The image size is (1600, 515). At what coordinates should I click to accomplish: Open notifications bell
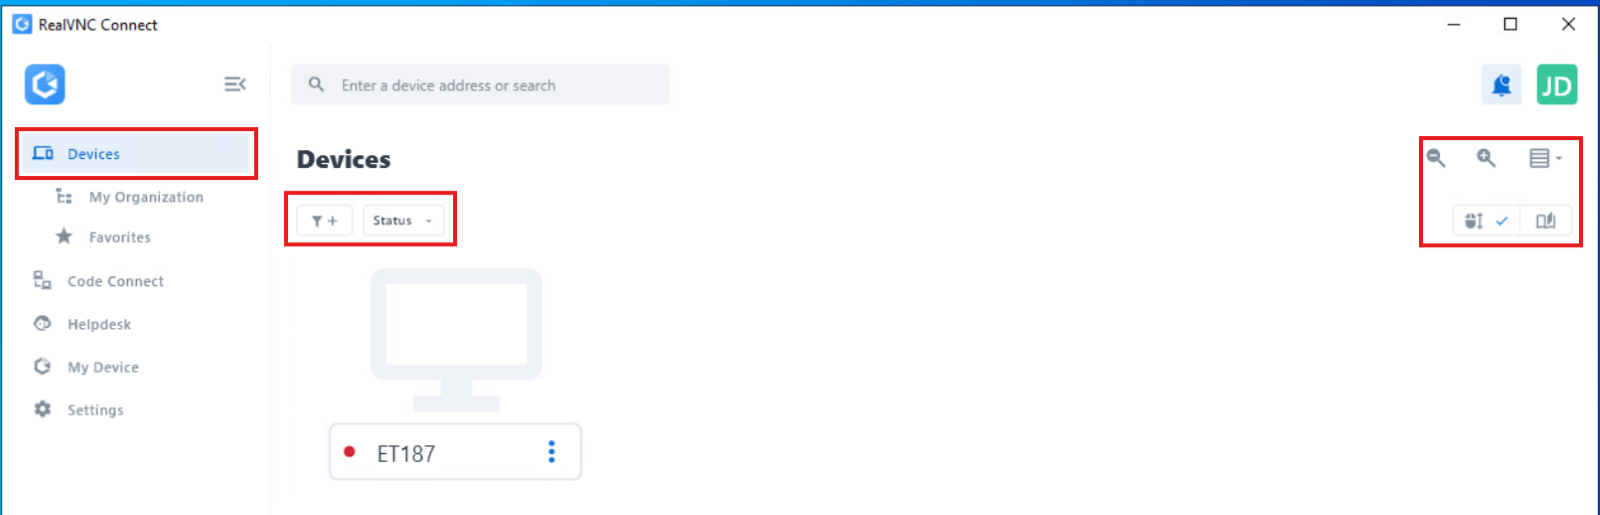point(1501,85)
